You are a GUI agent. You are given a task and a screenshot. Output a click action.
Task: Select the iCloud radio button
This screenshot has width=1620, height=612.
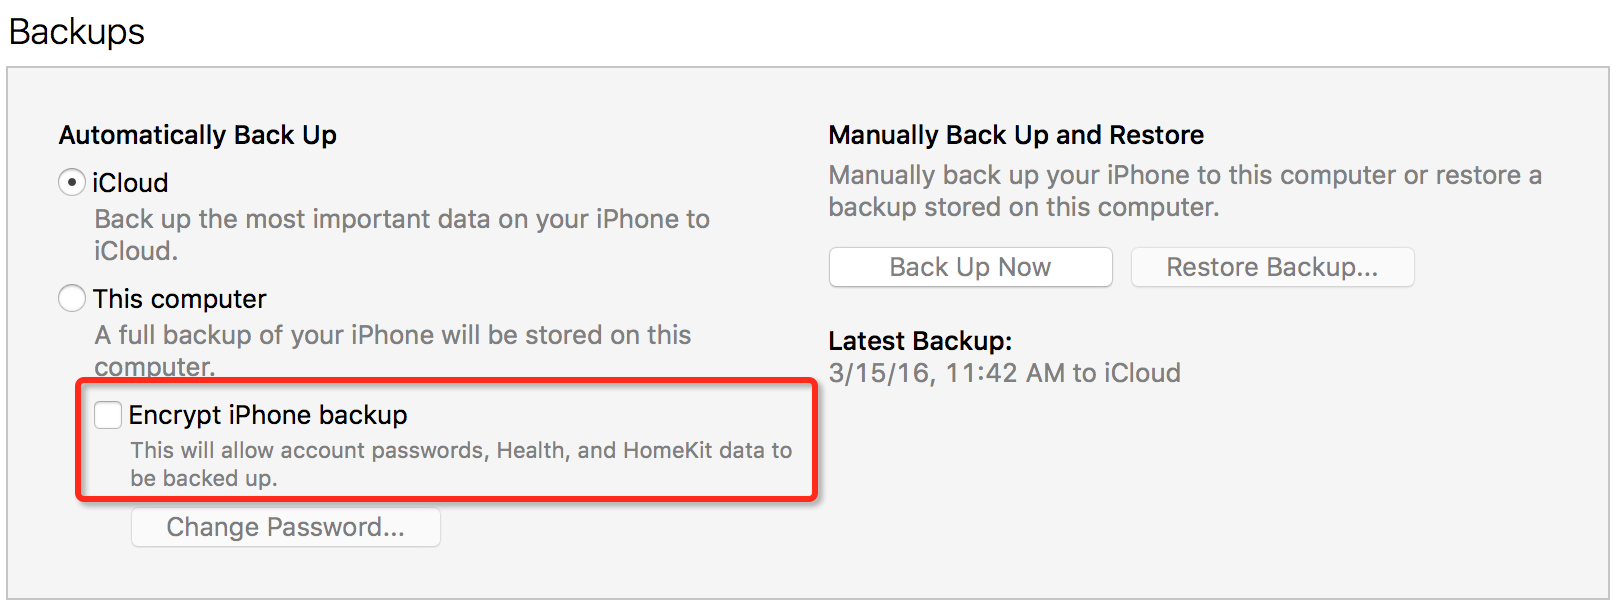coord(71,183)
